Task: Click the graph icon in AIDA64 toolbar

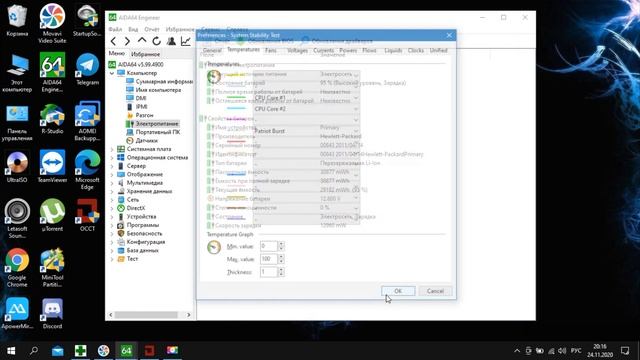Action: [x=186, y=41]
